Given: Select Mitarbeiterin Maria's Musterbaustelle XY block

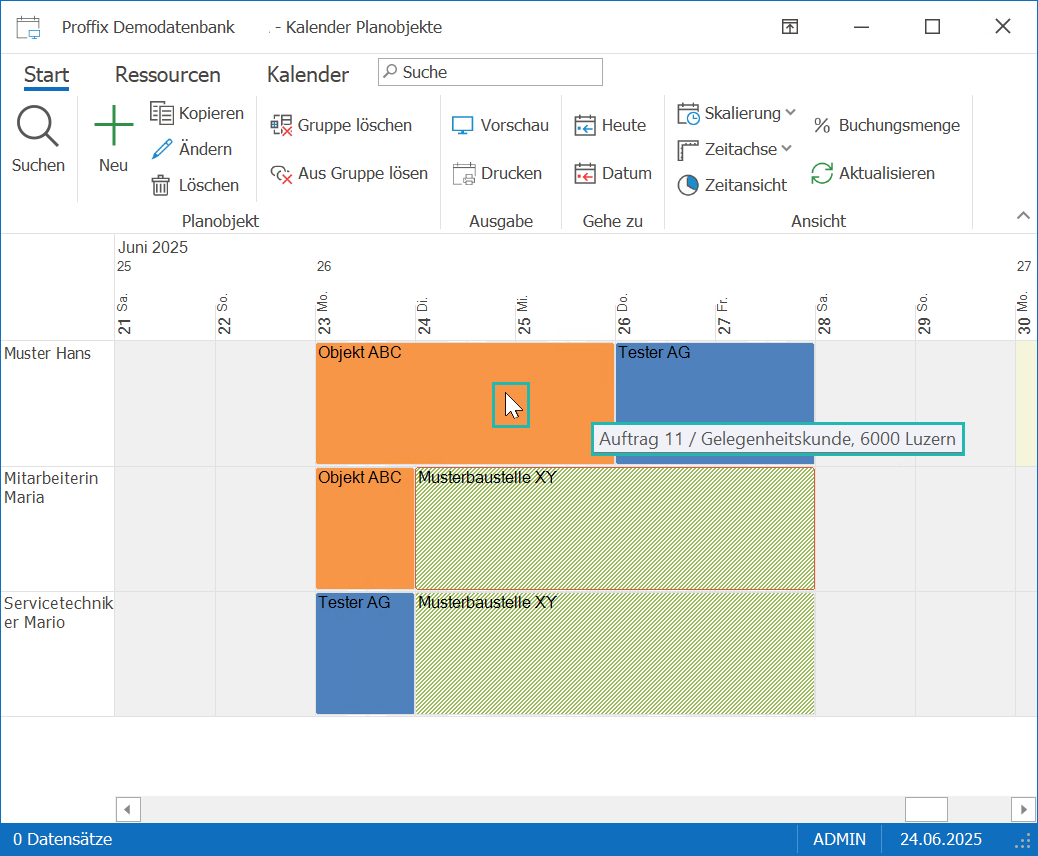Looking at the screenshot, I should click(x=615, y=528).
